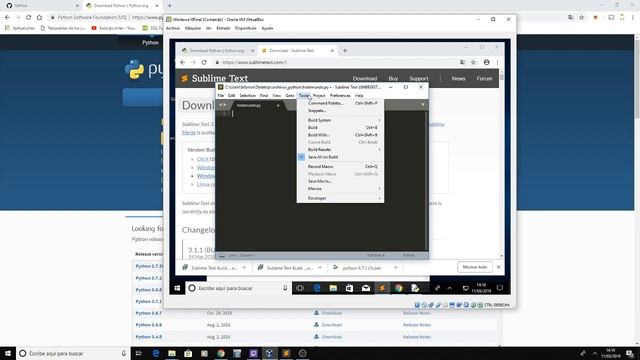Click host Windows Start button
This screenshot has height=360, width=640.
(8, 353)
